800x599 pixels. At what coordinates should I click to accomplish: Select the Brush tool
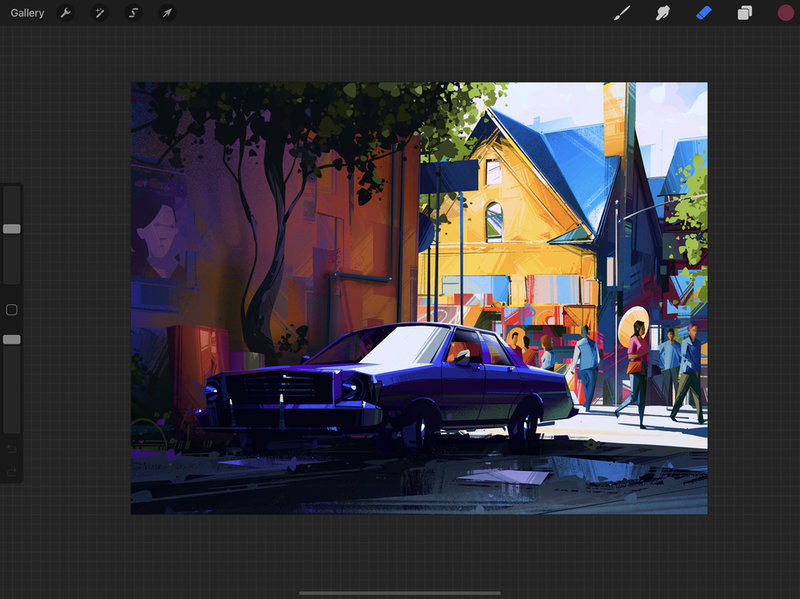pos(621,13)
